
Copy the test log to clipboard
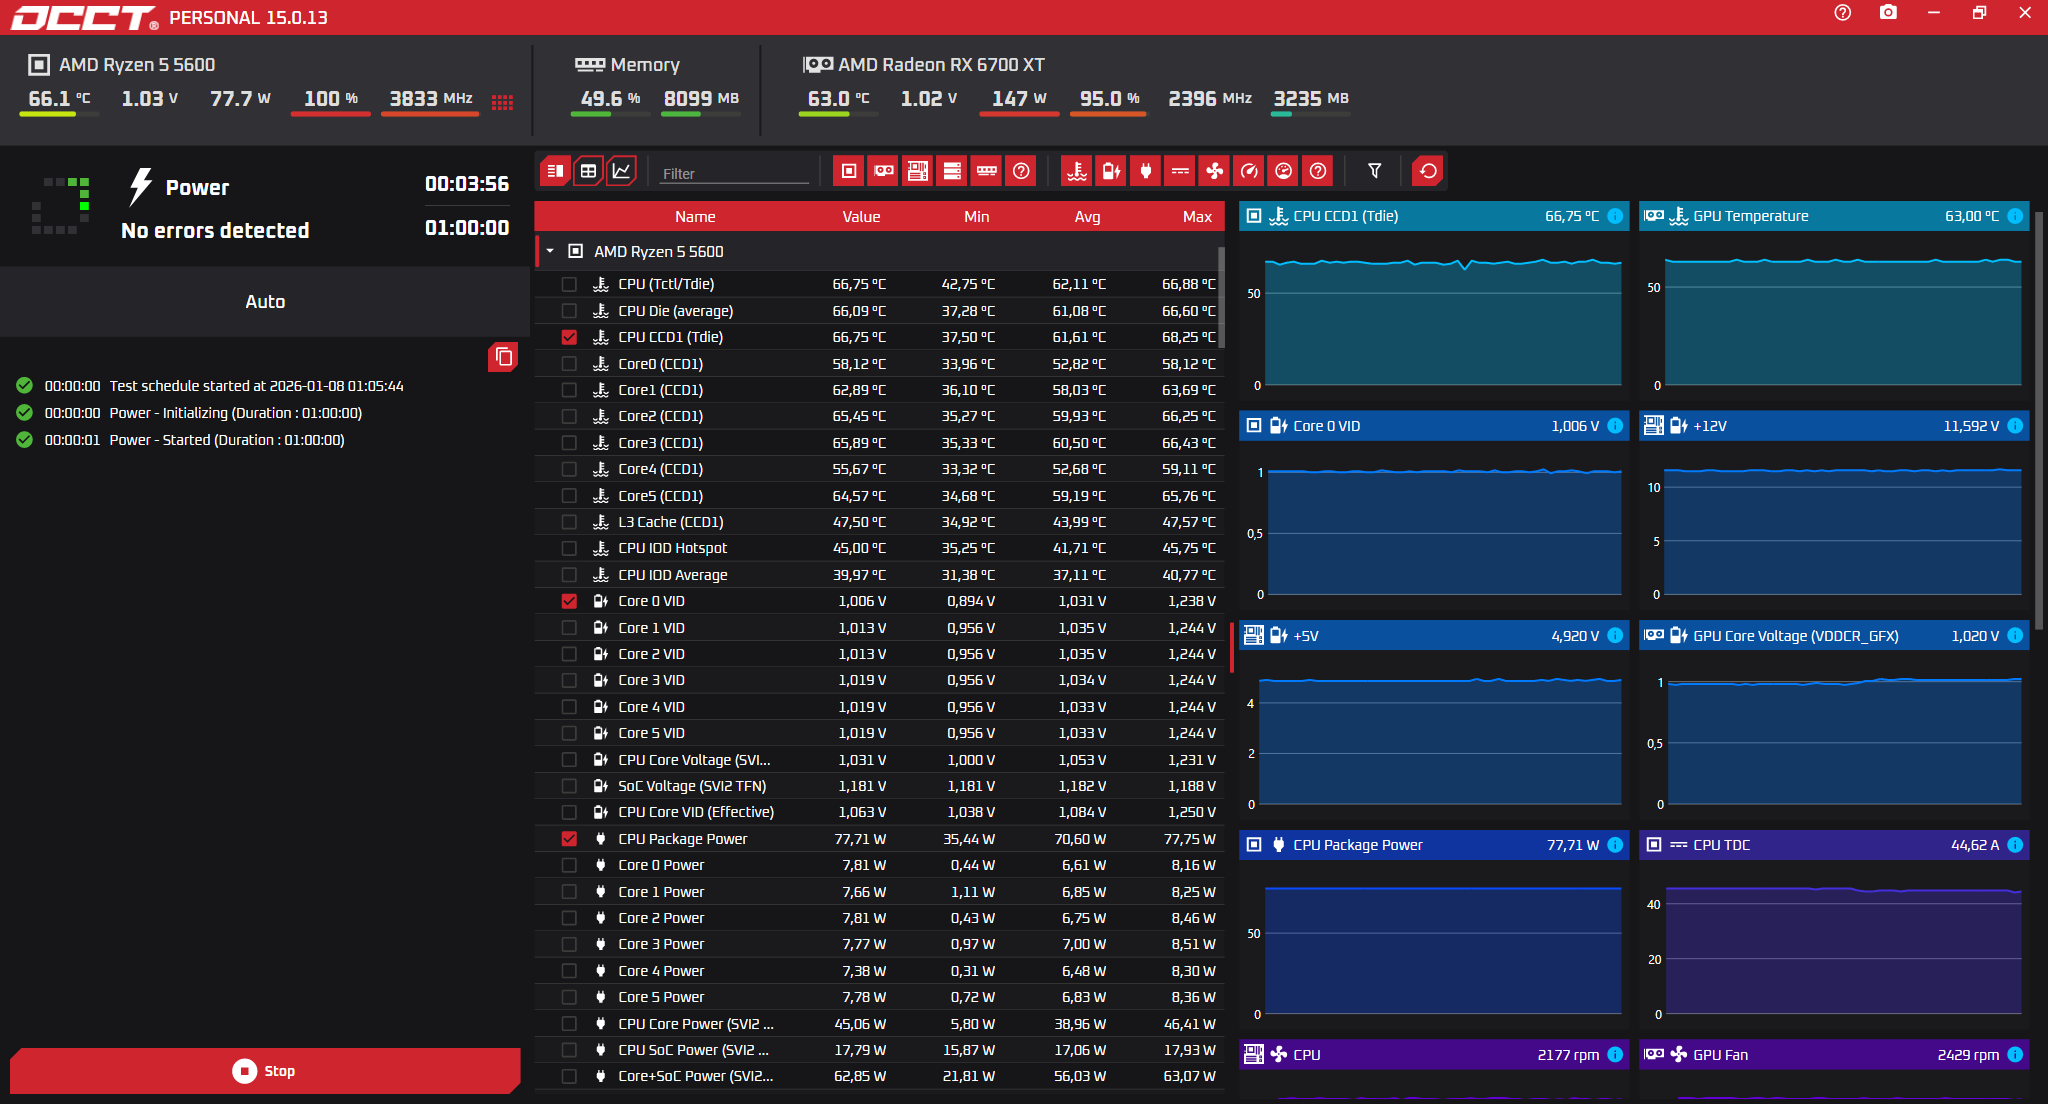[x=503, y=357]
